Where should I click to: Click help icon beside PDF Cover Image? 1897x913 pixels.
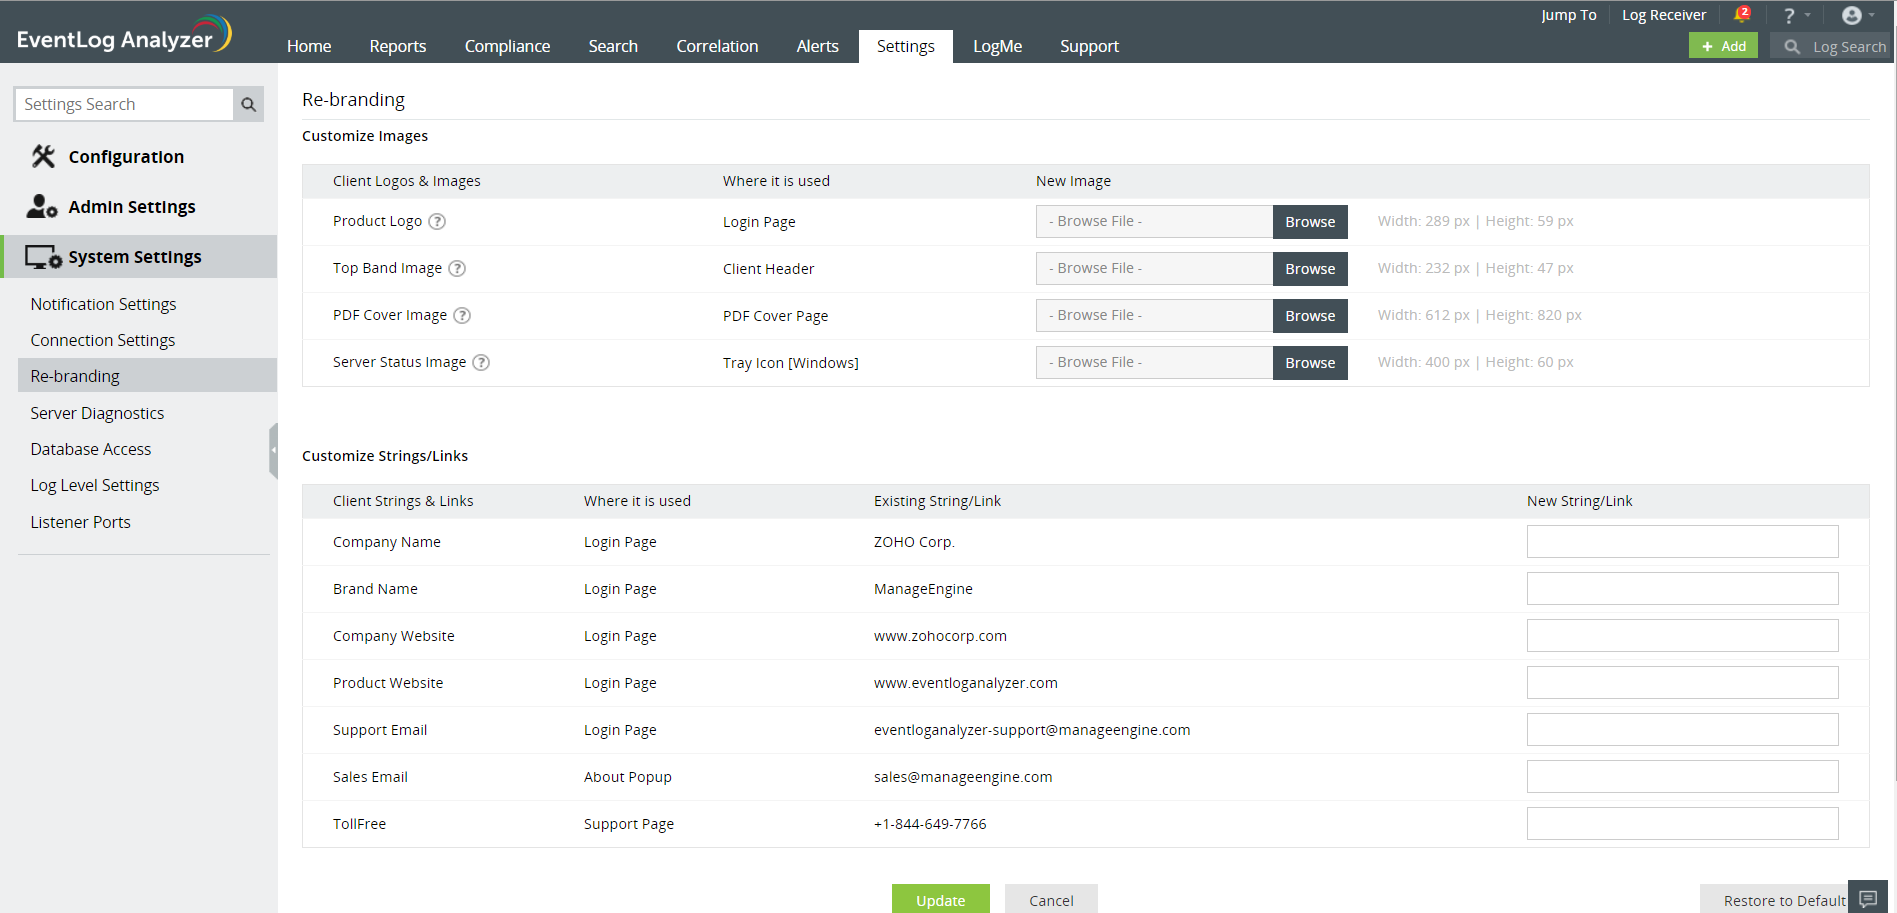click(x=462, y=316)
